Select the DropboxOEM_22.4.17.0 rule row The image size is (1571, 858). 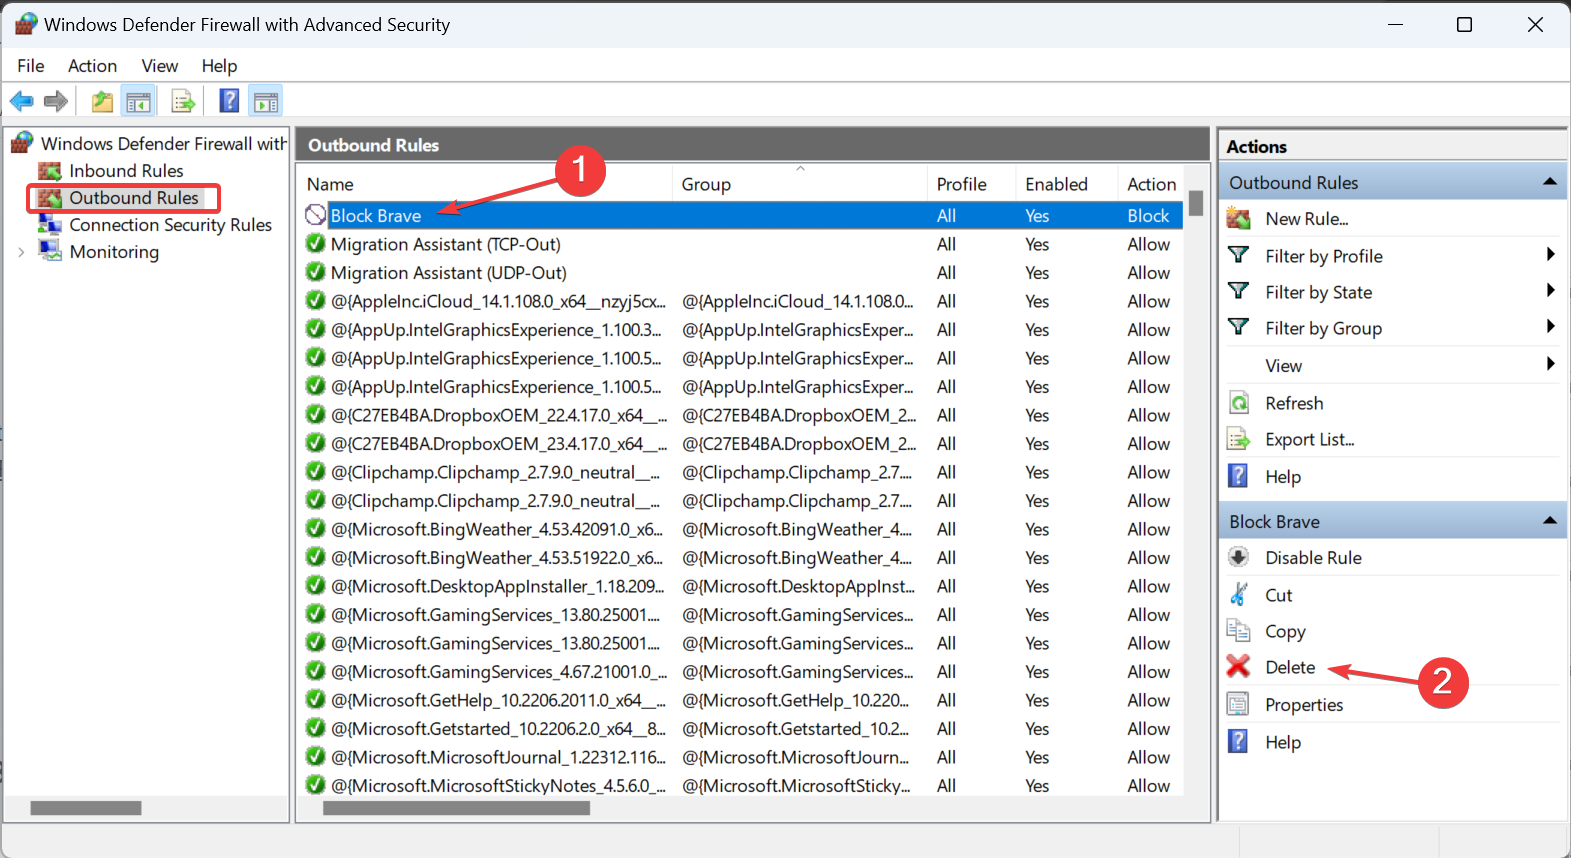click(741, 415)
